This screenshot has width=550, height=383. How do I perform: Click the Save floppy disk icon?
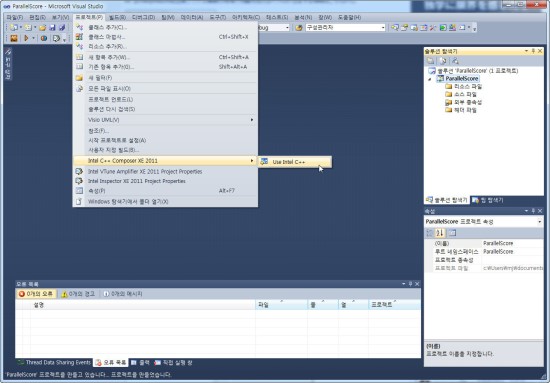click(52, 27)
